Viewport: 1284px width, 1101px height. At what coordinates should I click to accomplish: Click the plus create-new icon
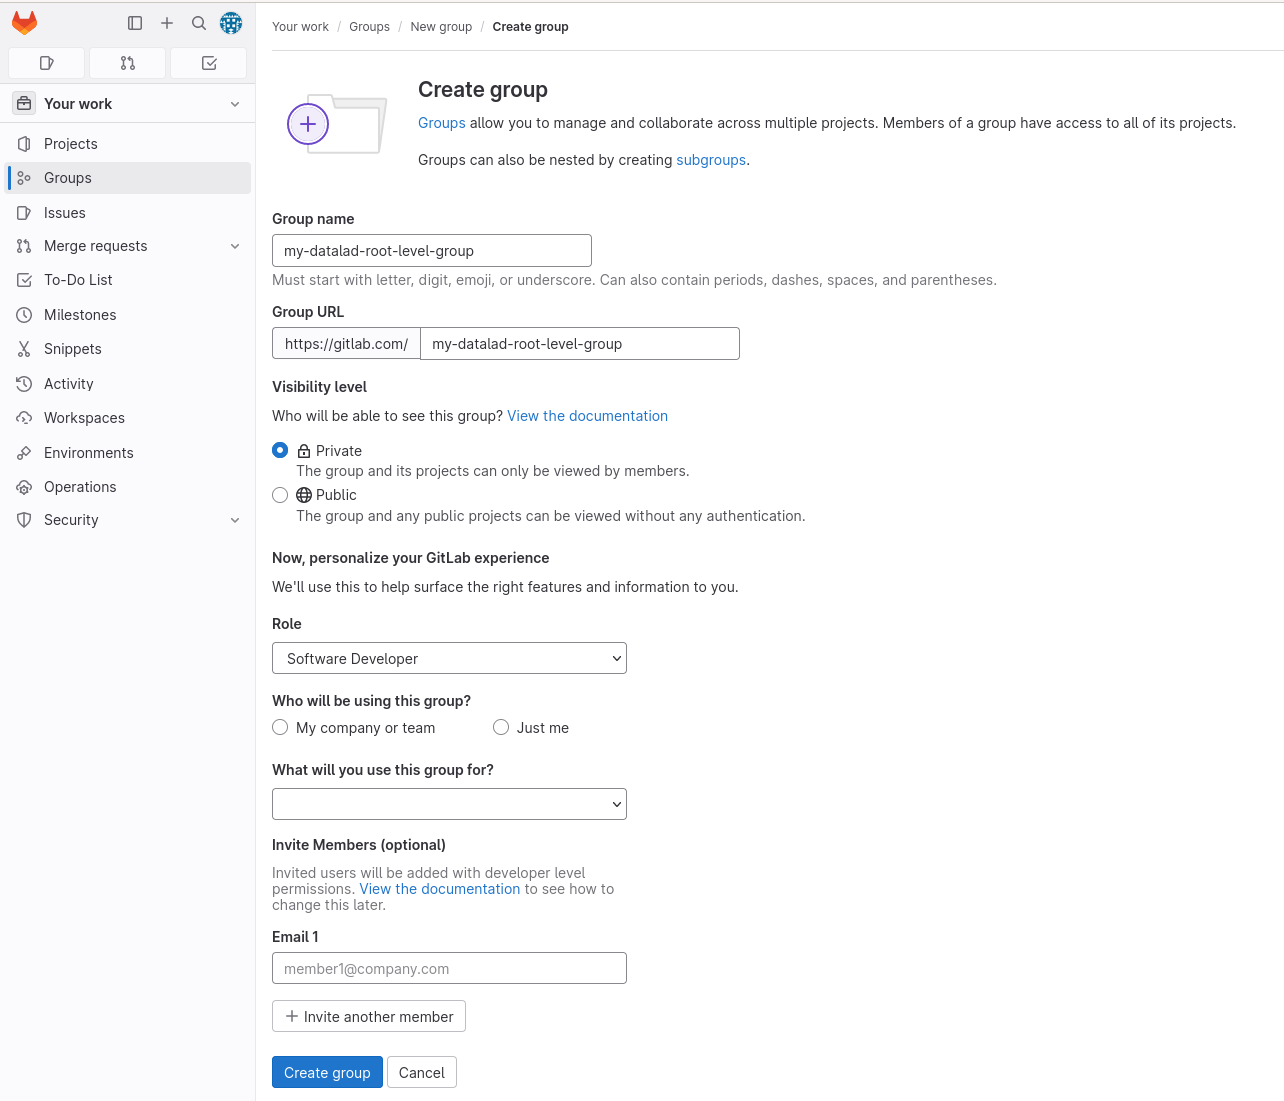click(167, 23)
